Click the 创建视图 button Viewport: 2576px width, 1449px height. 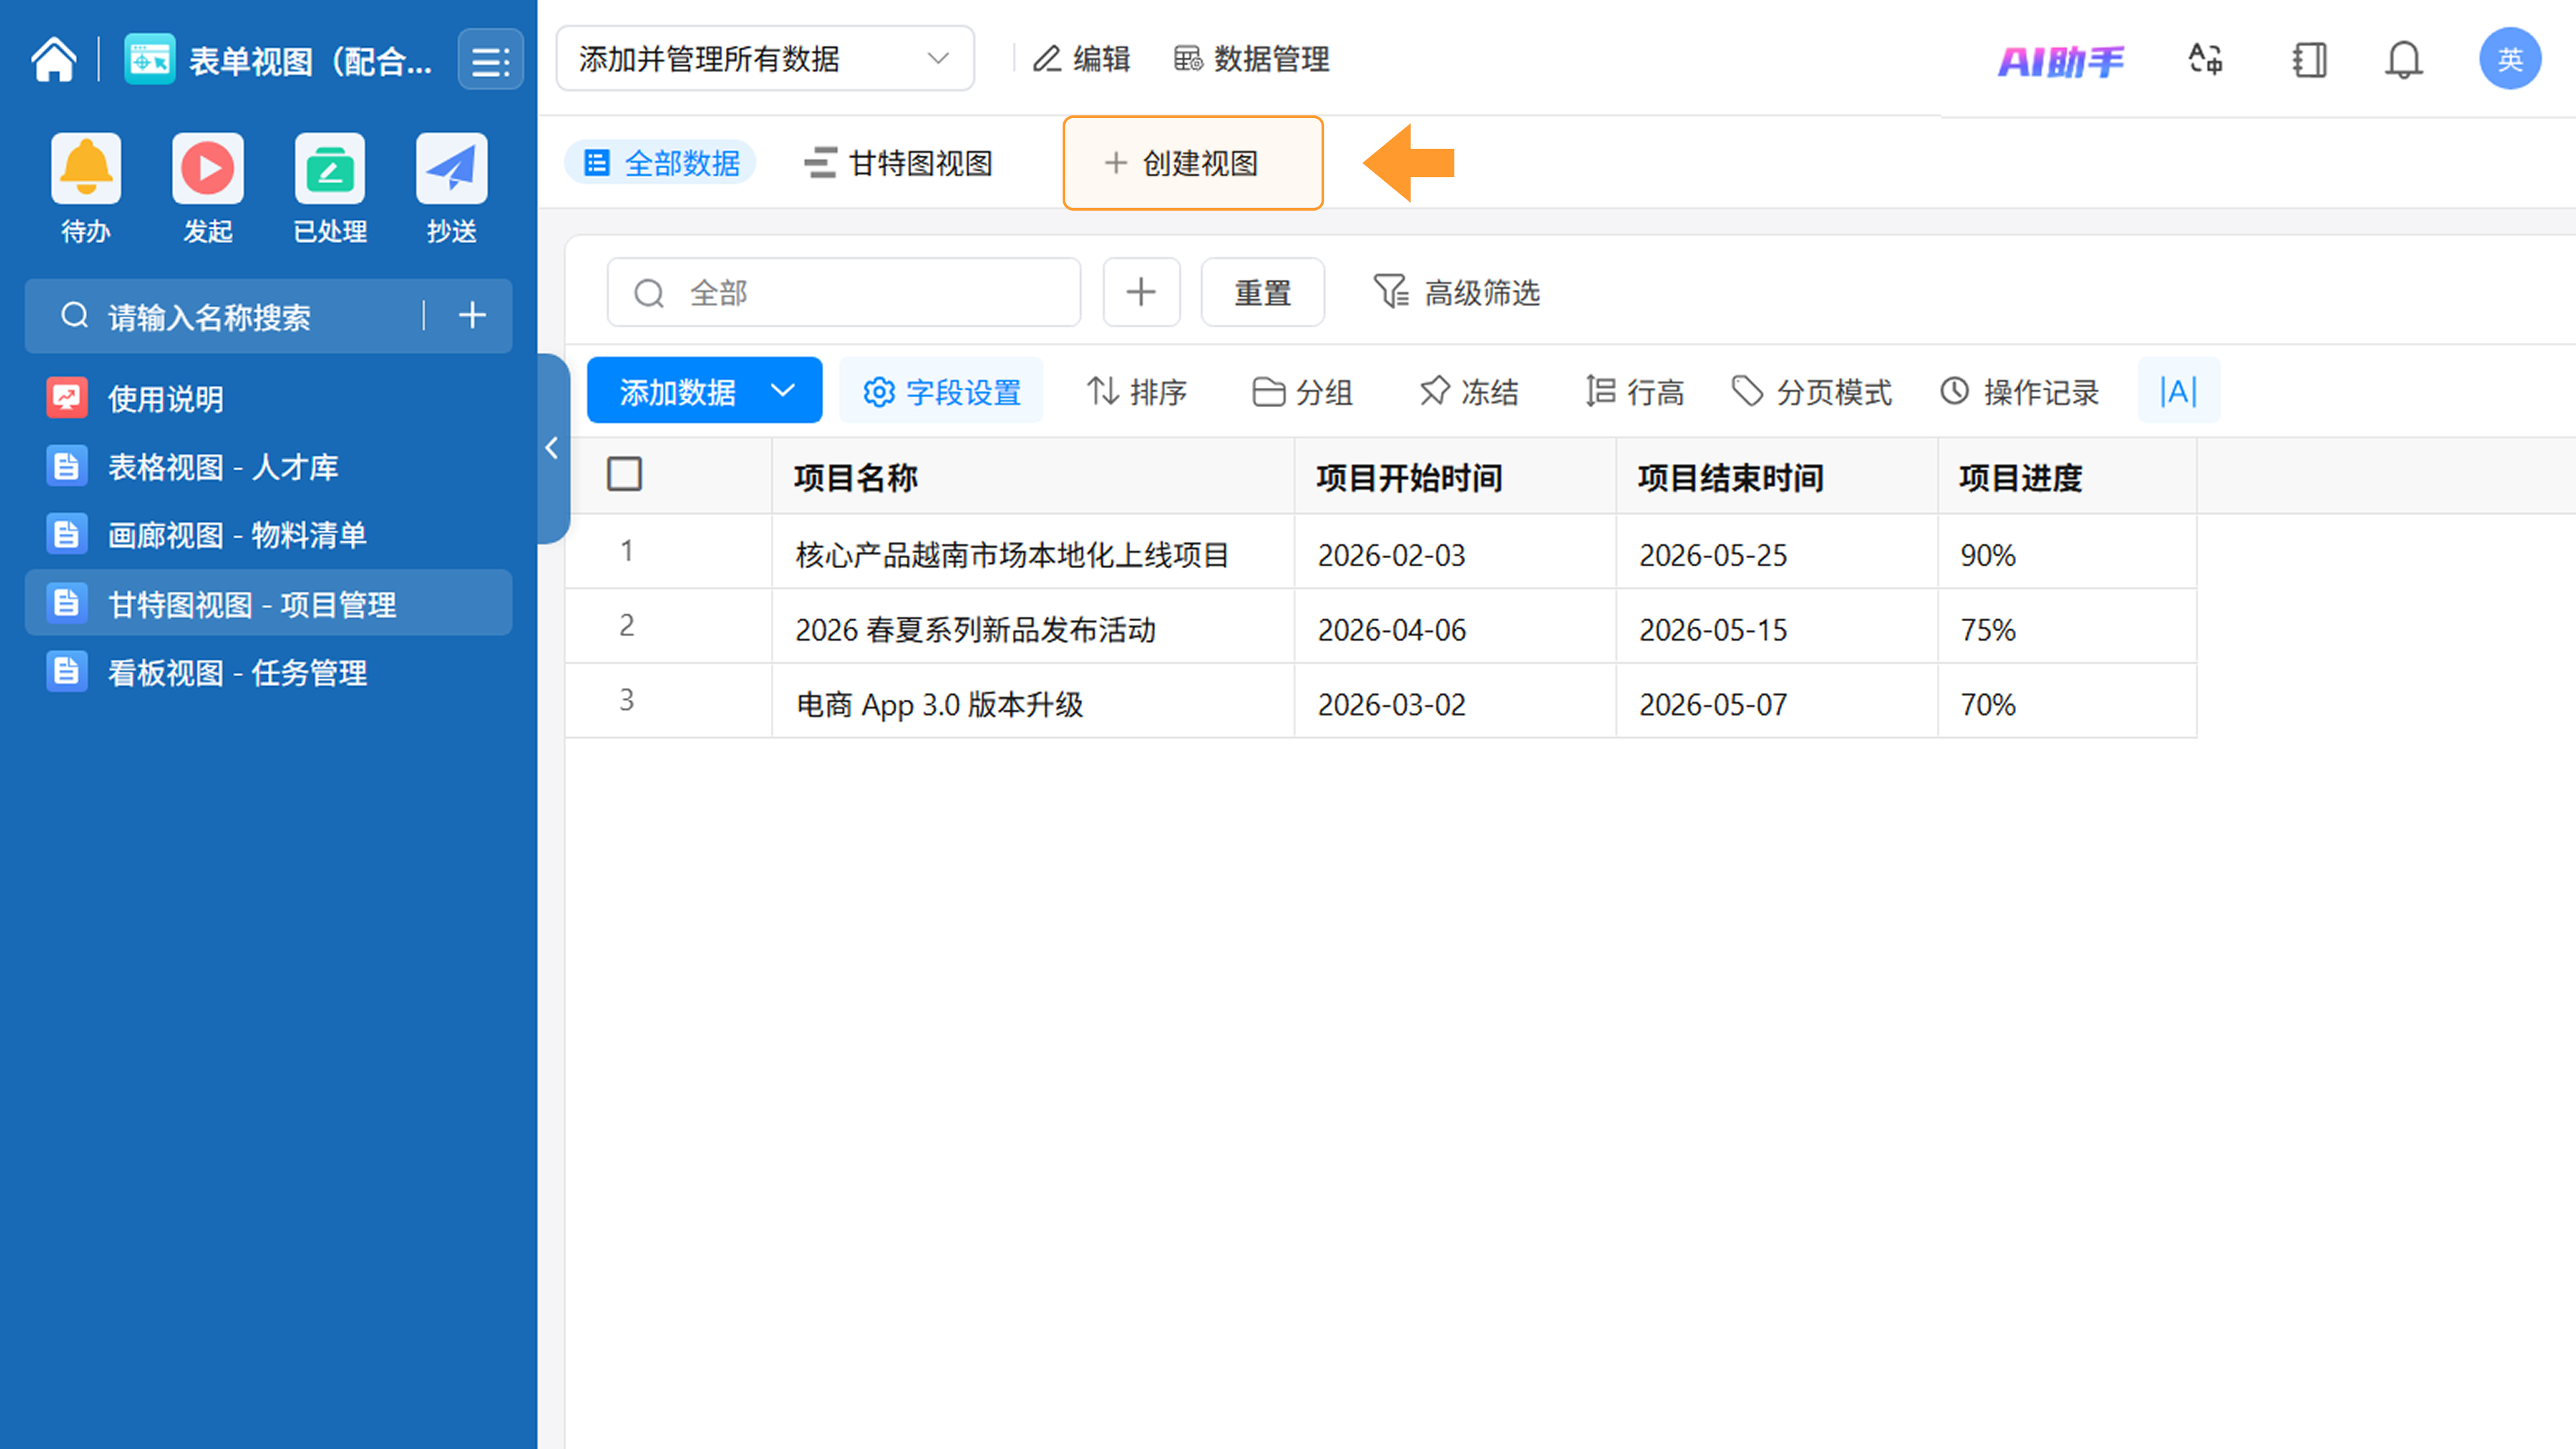pos(1193,163)
